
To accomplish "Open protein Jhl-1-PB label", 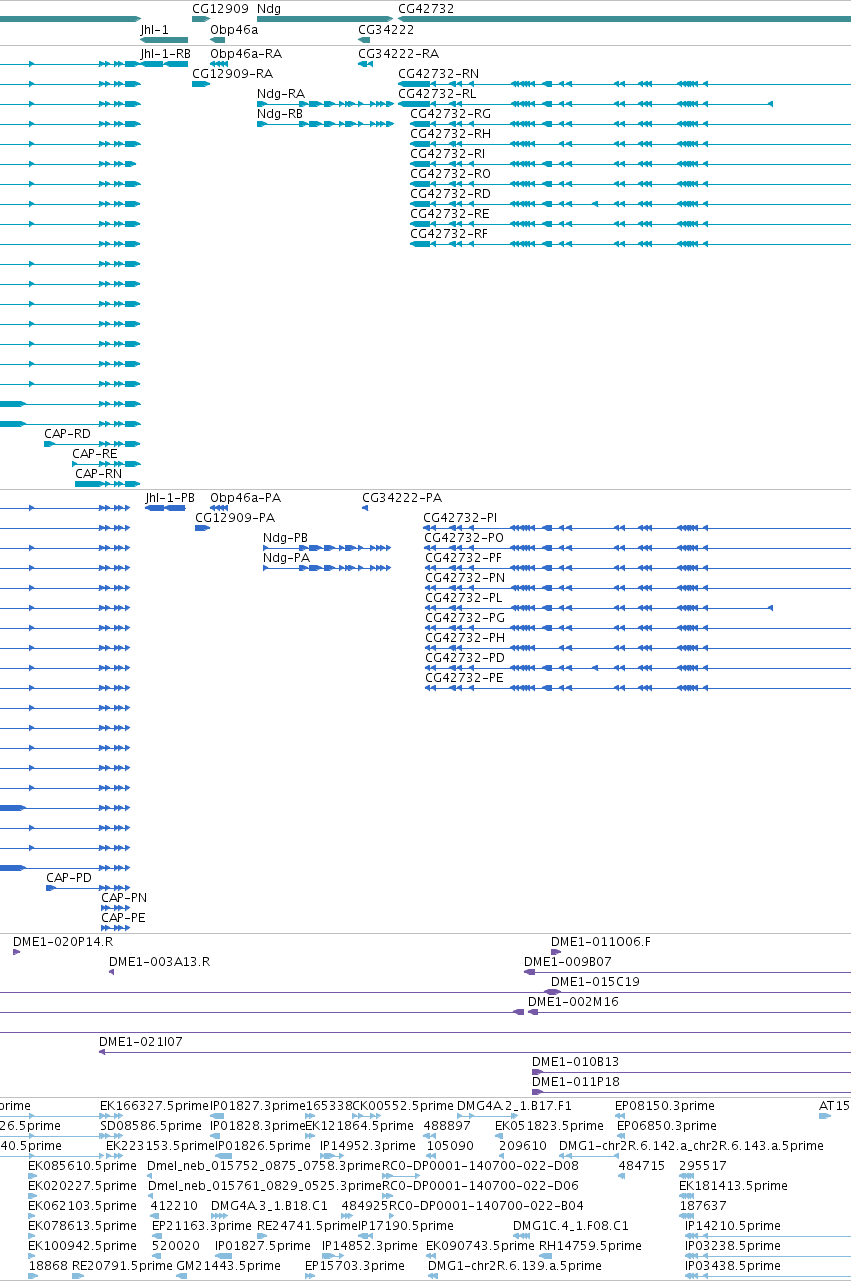I will 170,498.
